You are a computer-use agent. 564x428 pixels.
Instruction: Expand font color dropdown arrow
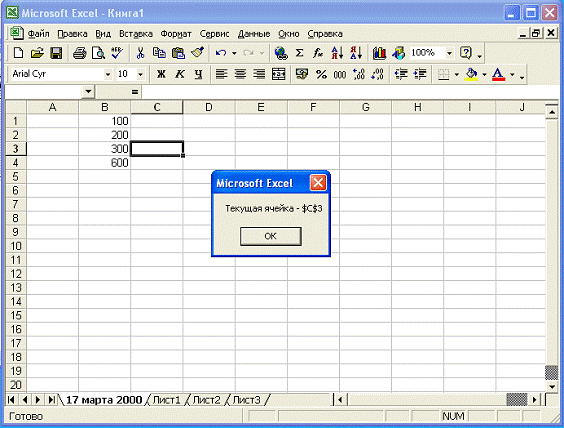(512, 74)
